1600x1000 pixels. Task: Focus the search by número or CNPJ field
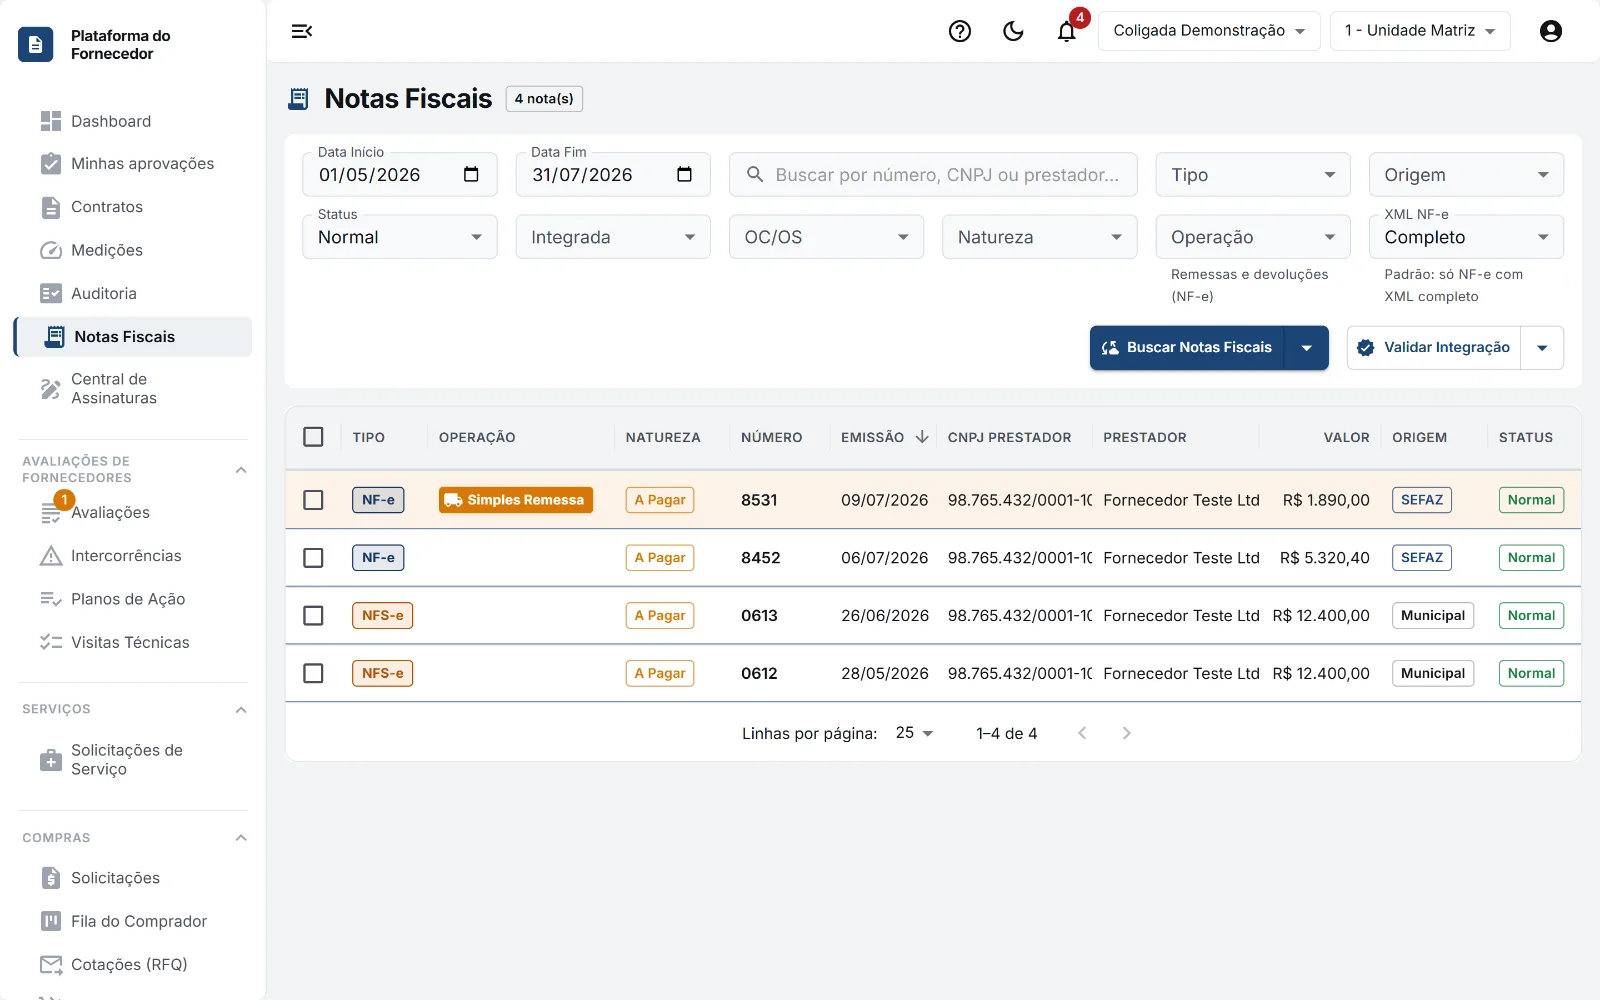click(933, 175)
